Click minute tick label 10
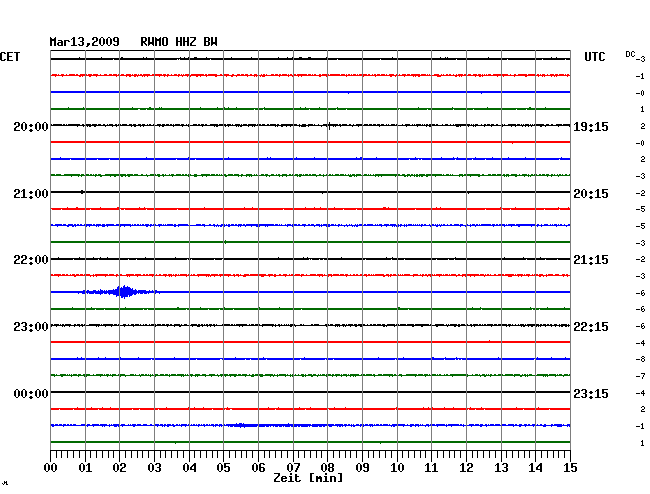Image resolution: width=650 pixels, height=494 pixels. click(397, 468)
